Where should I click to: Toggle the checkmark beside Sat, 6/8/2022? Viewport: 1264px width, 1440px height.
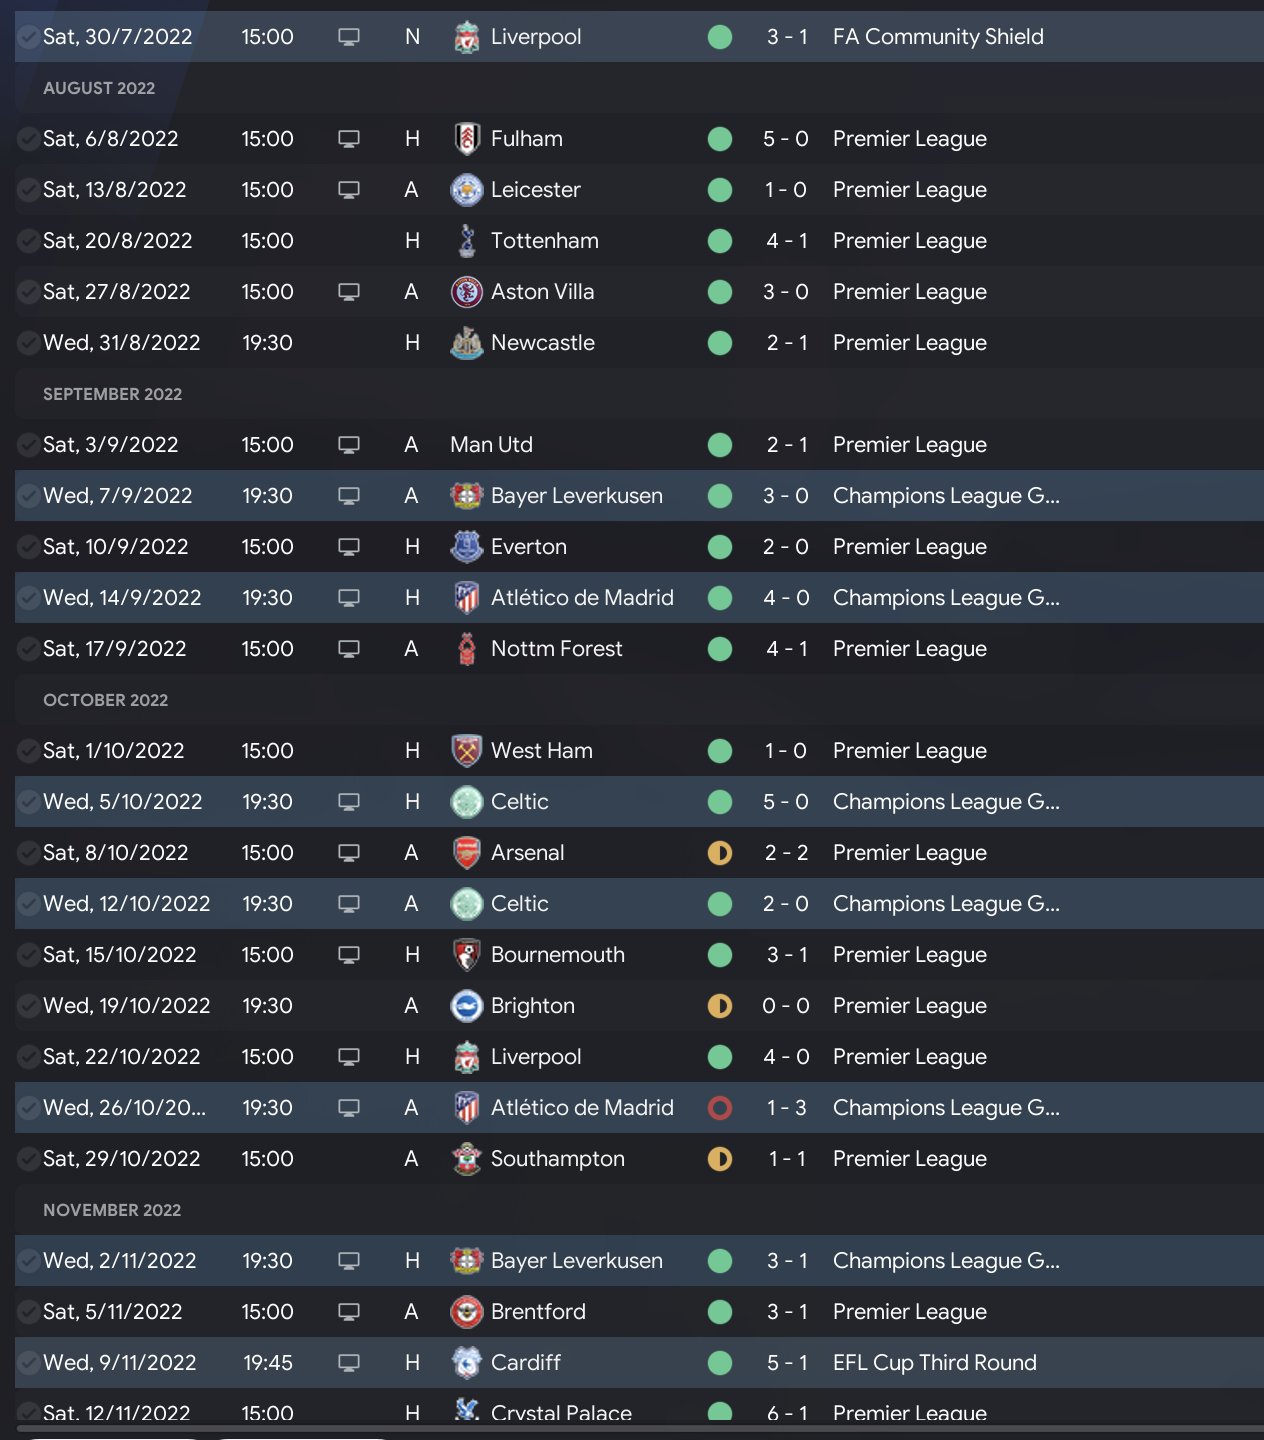tap(29, 139)
